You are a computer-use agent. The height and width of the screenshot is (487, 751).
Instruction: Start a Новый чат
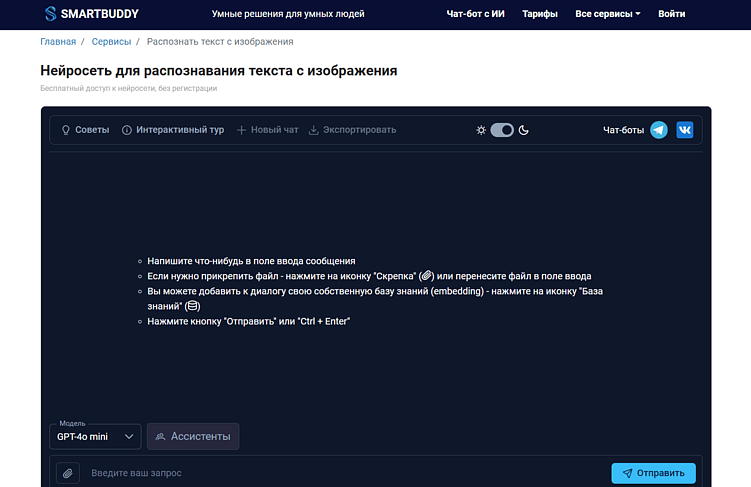pos(267,130)
